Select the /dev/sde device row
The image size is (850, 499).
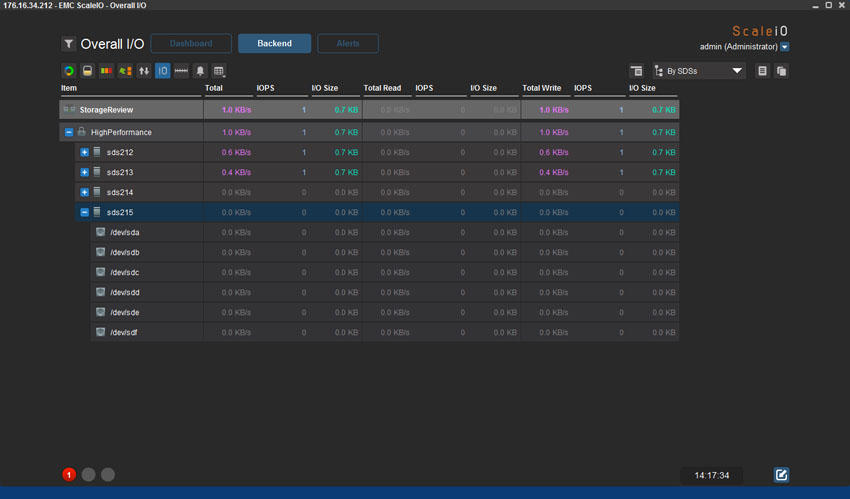click(385, 312)
